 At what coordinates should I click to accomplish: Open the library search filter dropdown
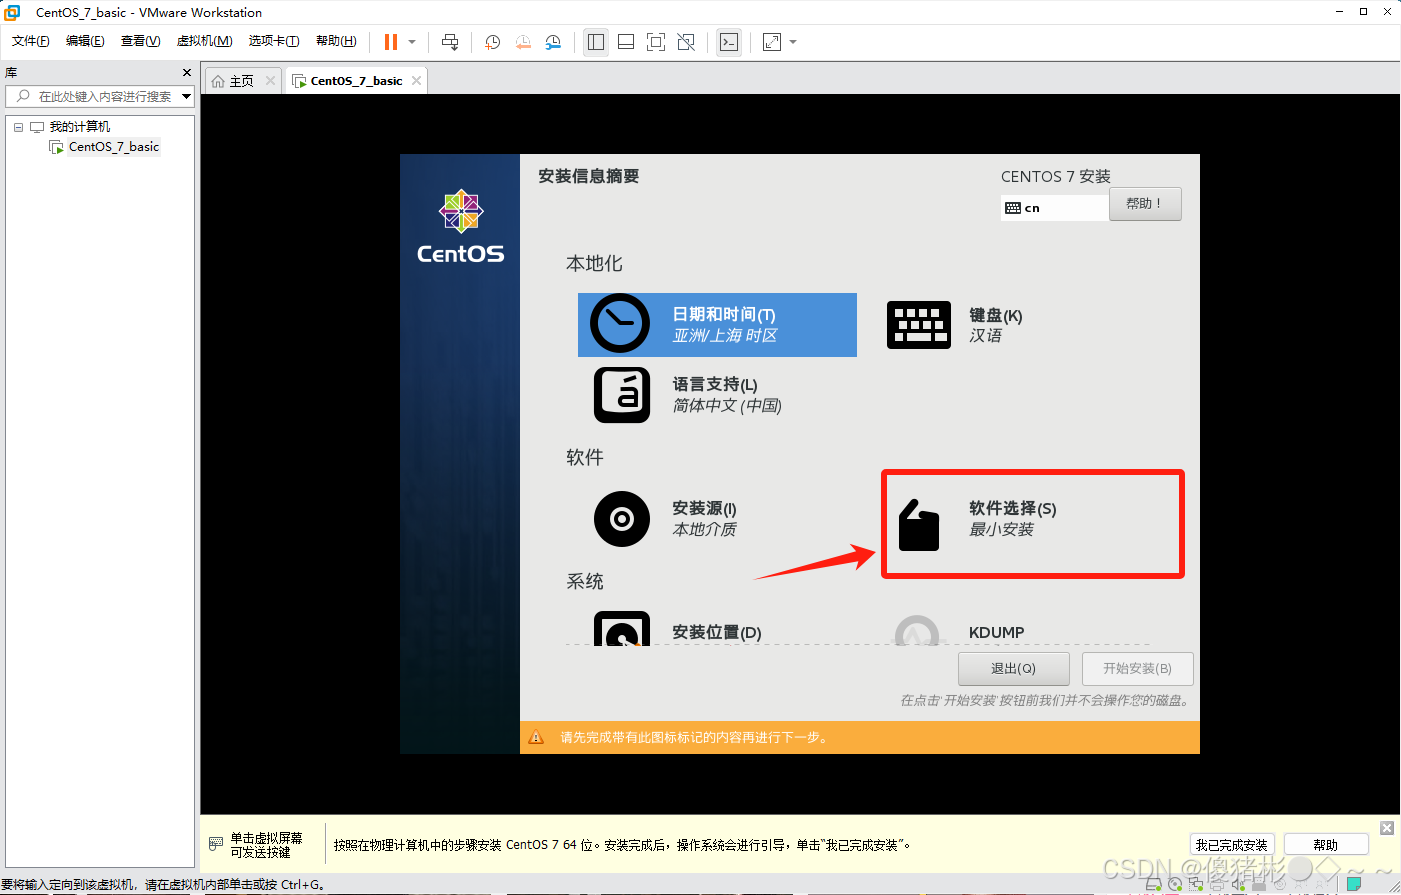pyautogui.click(x=186, y=96)
